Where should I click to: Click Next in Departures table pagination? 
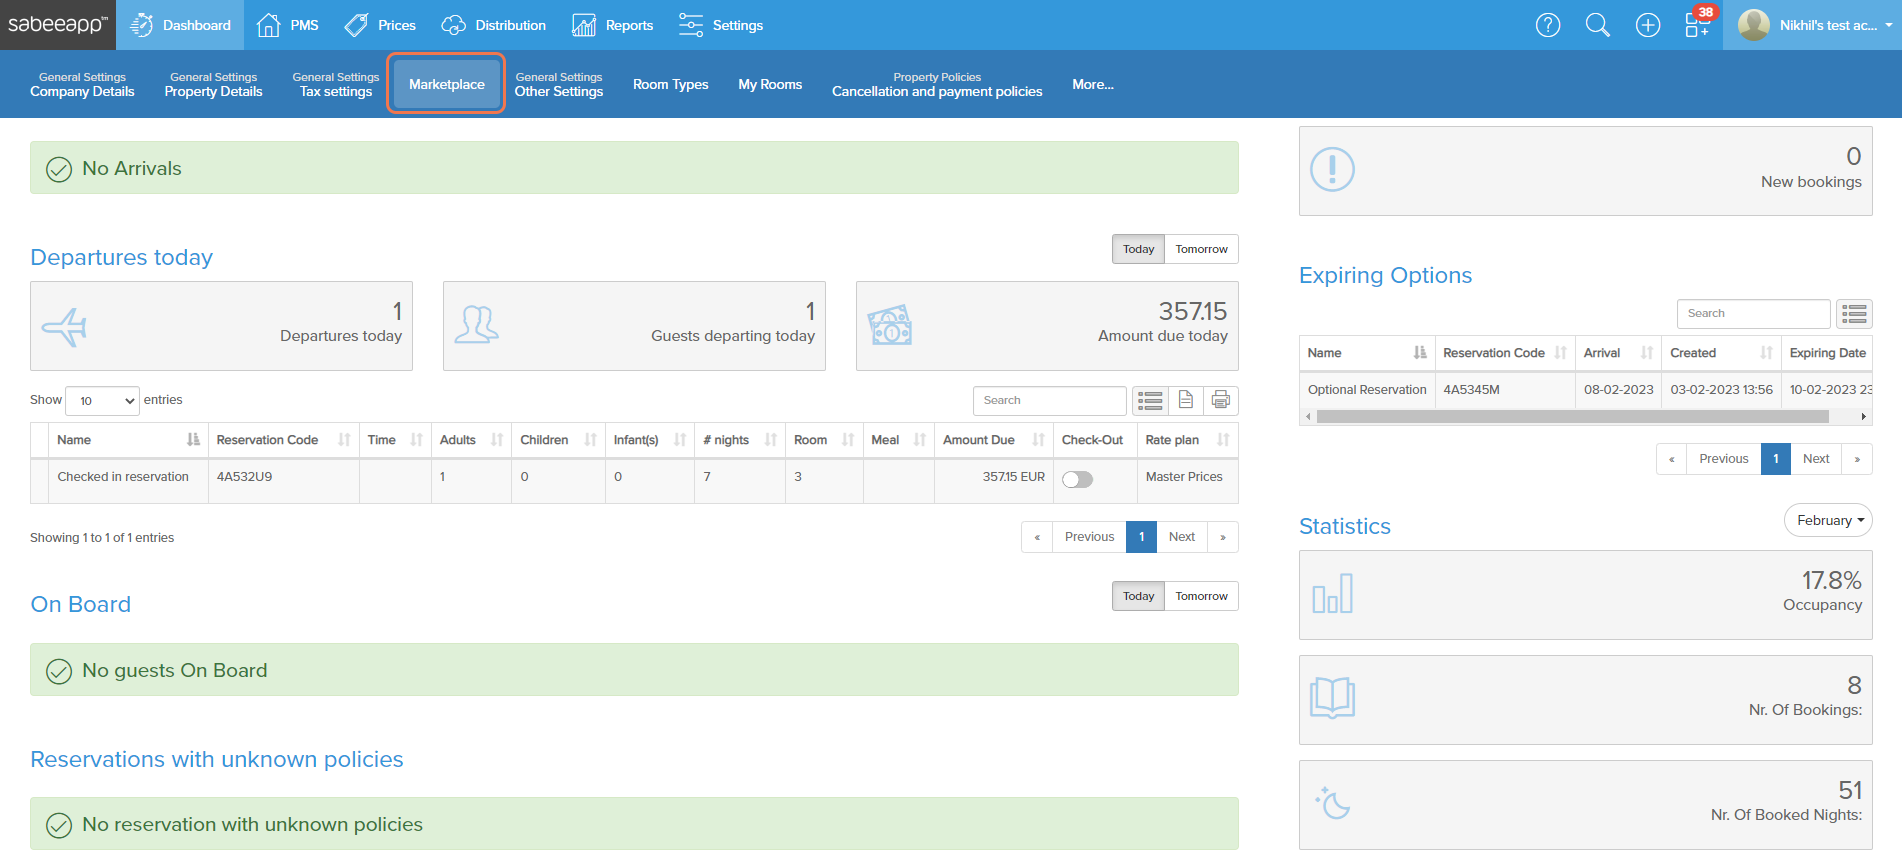[1182, 537]
